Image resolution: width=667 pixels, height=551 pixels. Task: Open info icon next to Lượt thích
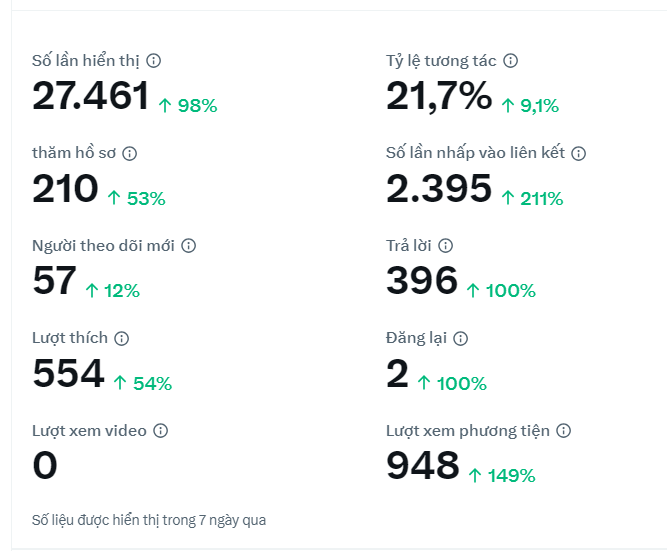[122, 338]
